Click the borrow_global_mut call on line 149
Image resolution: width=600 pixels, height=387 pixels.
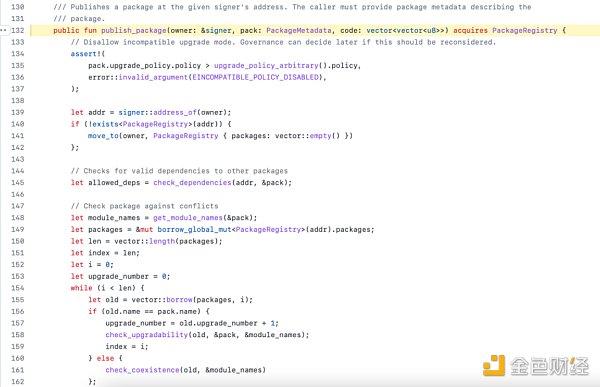tap(194, 229)
